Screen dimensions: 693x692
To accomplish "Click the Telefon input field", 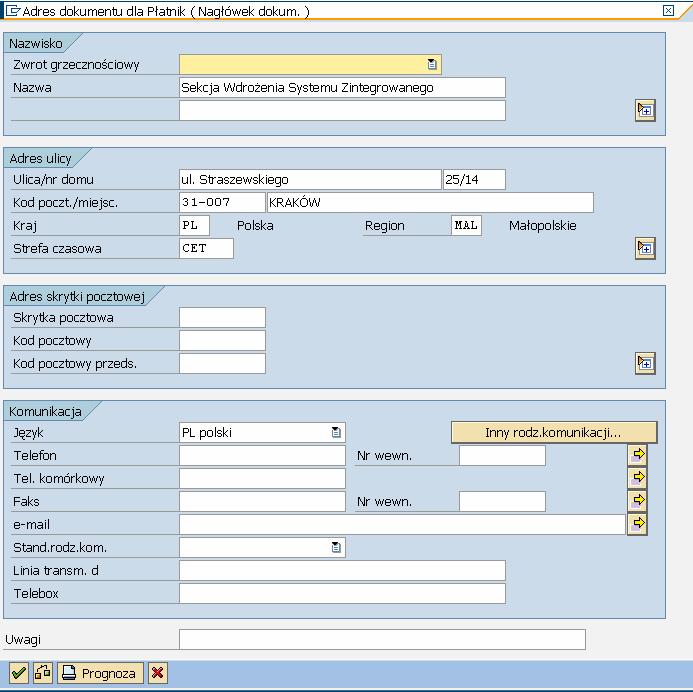I will tap(262, 455).
